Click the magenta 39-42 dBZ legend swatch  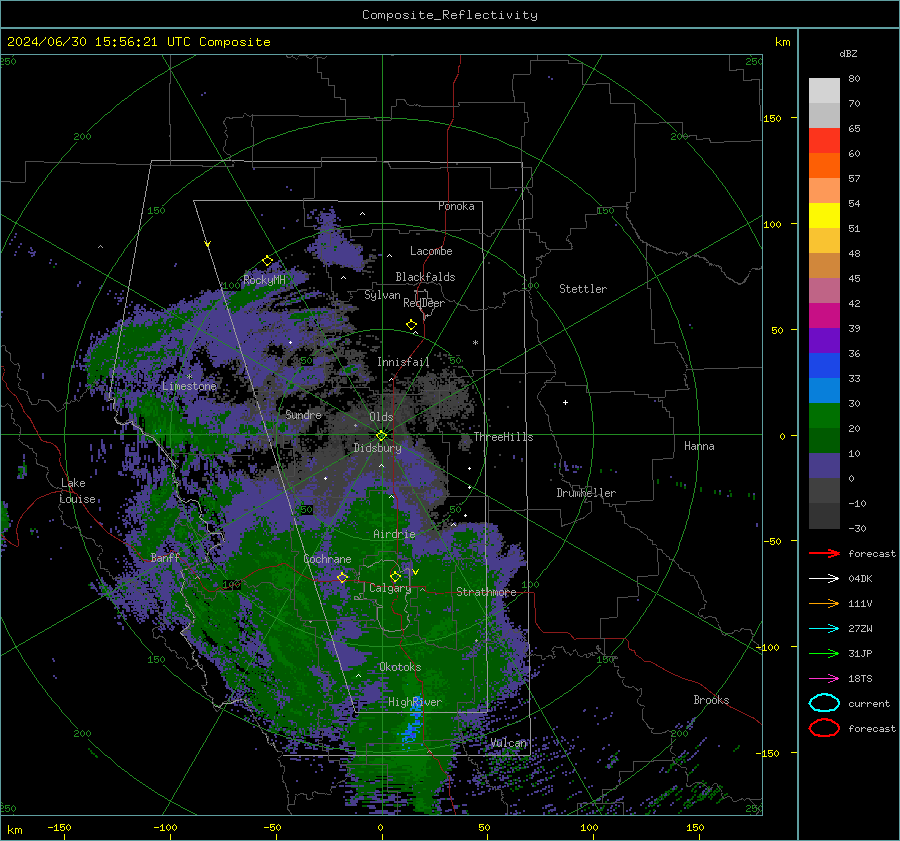click(824, 316)
